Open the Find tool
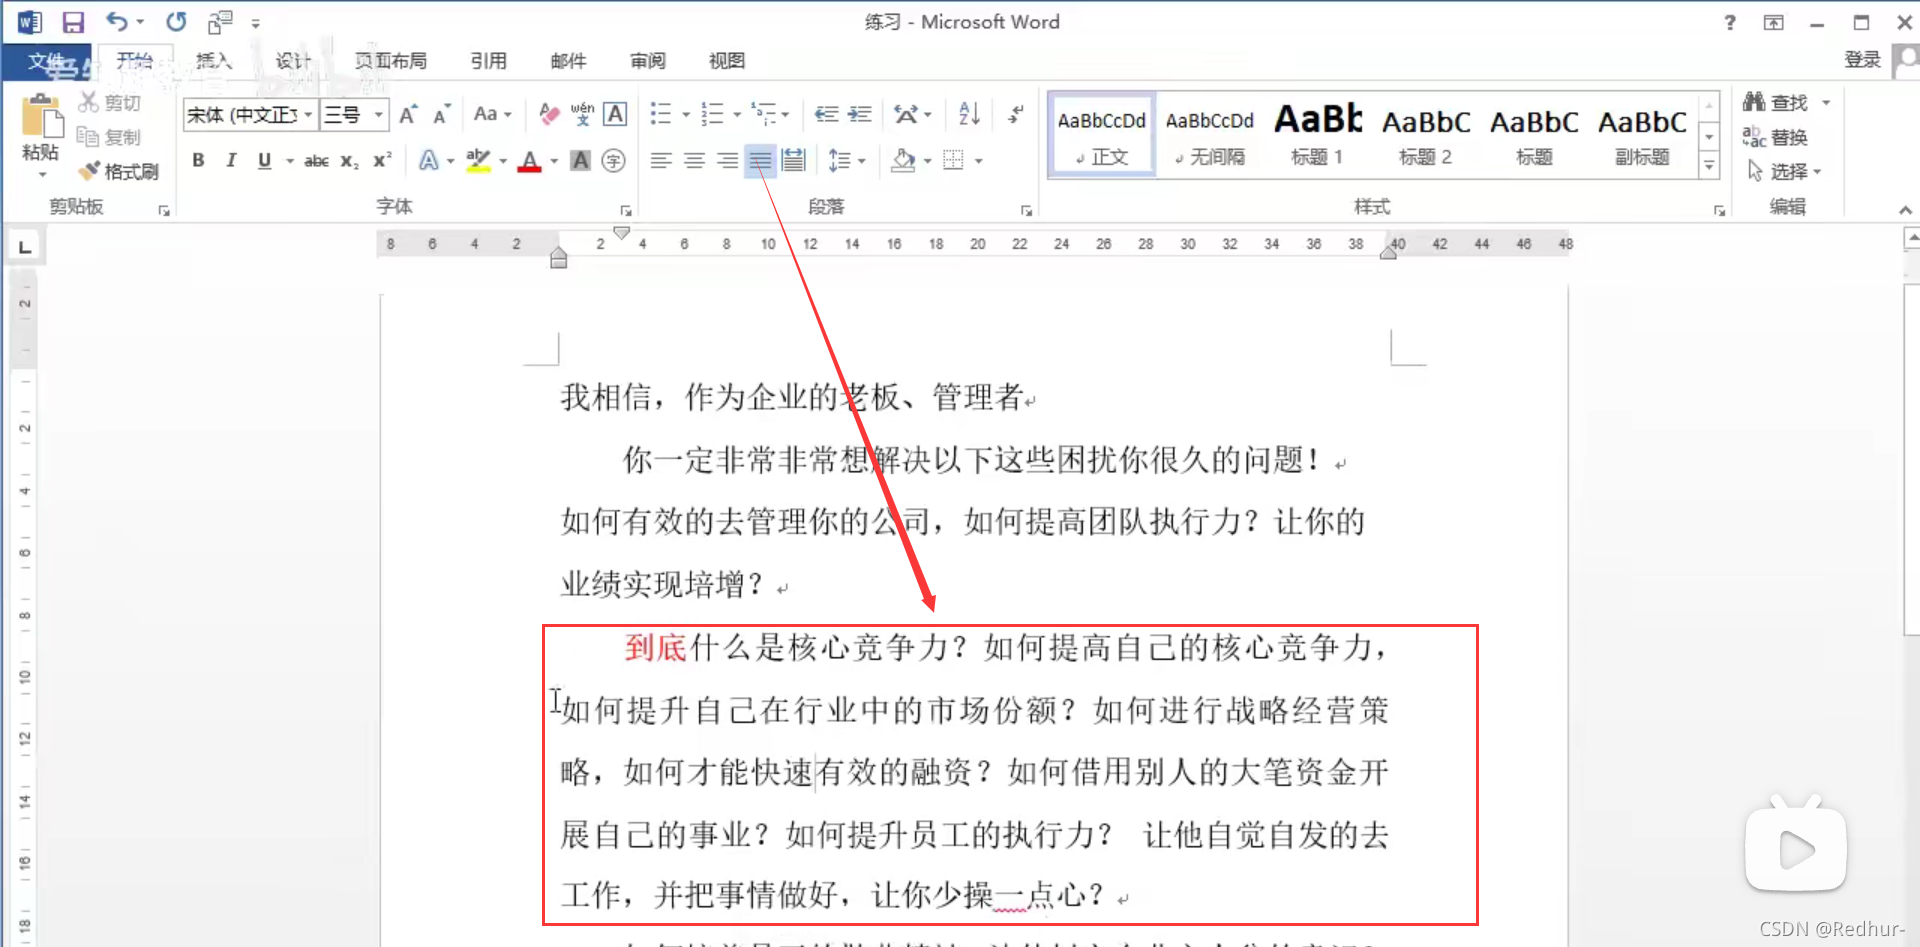Image resolution: width=1920 pixels, height=947 pixels. pos(1785,101)
